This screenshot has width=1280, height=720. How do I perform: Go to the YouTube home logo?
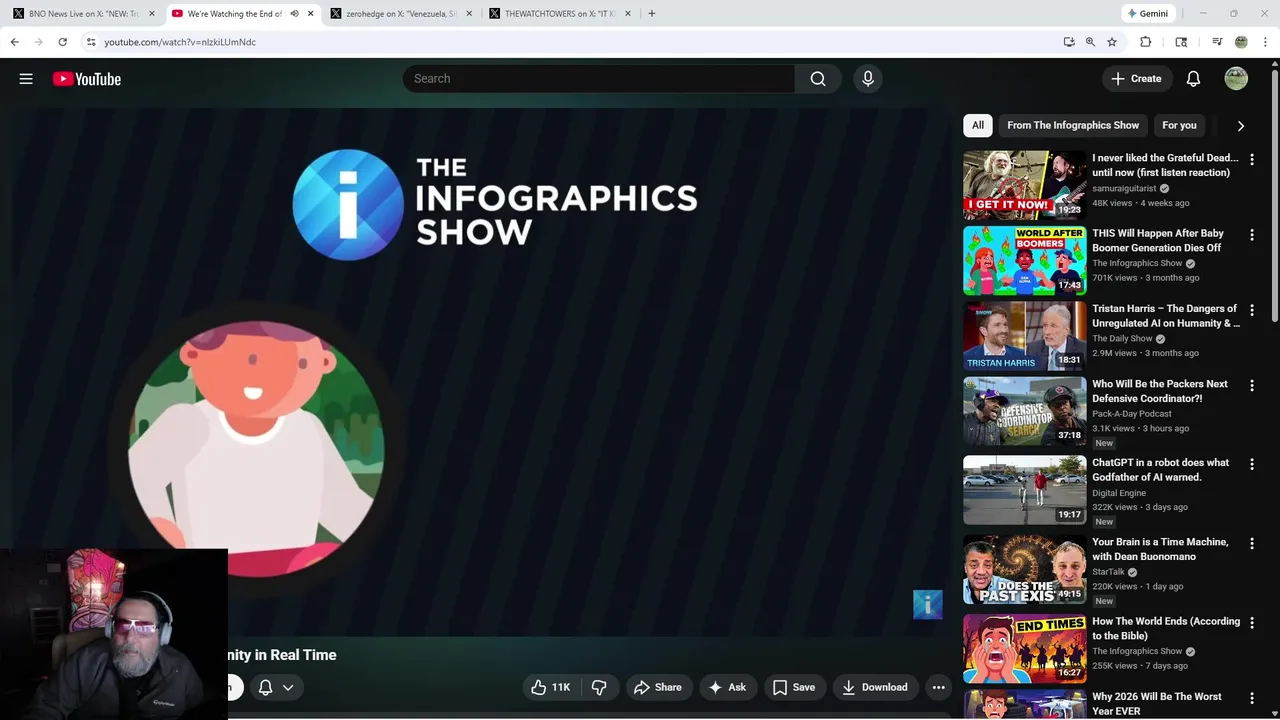87,79
